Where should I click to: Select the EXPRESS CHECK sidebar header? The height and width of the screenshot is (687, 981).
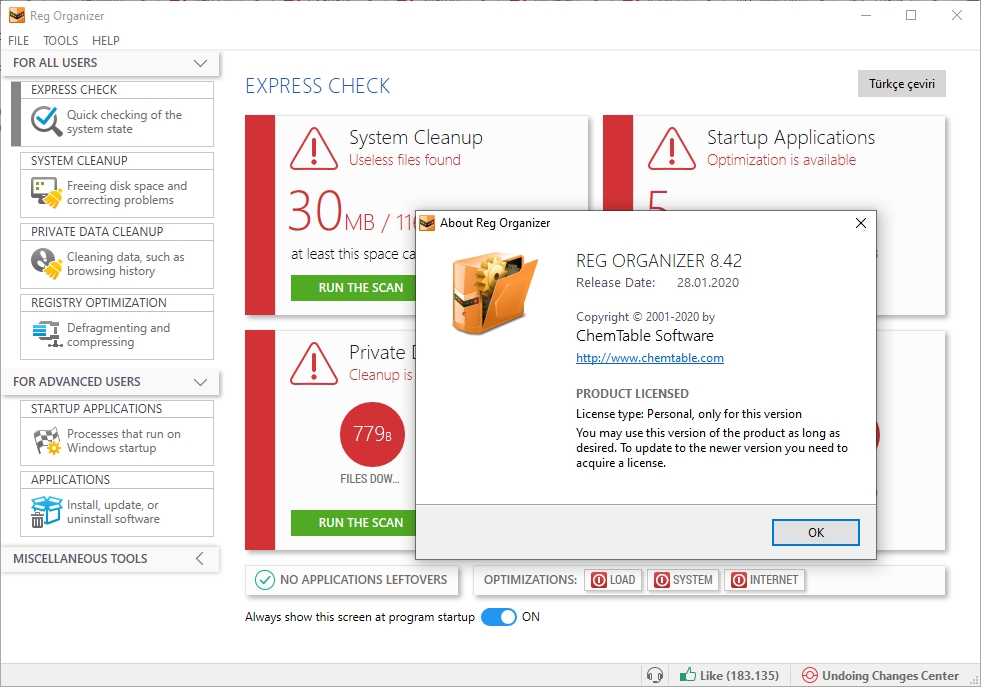tap(116, 89)
